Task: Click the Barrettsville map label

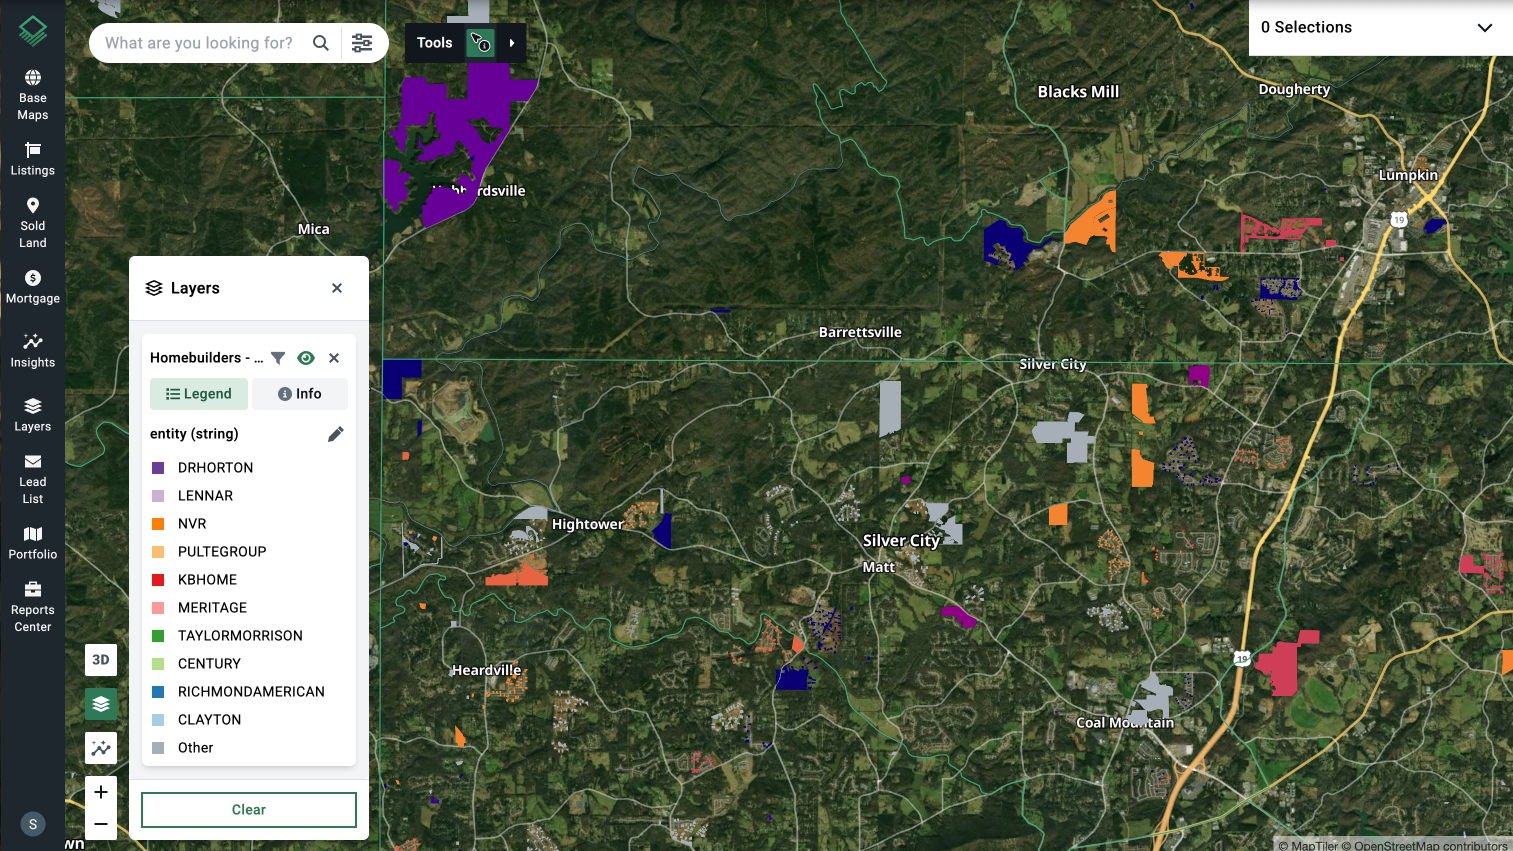Action: coord(860,332)
